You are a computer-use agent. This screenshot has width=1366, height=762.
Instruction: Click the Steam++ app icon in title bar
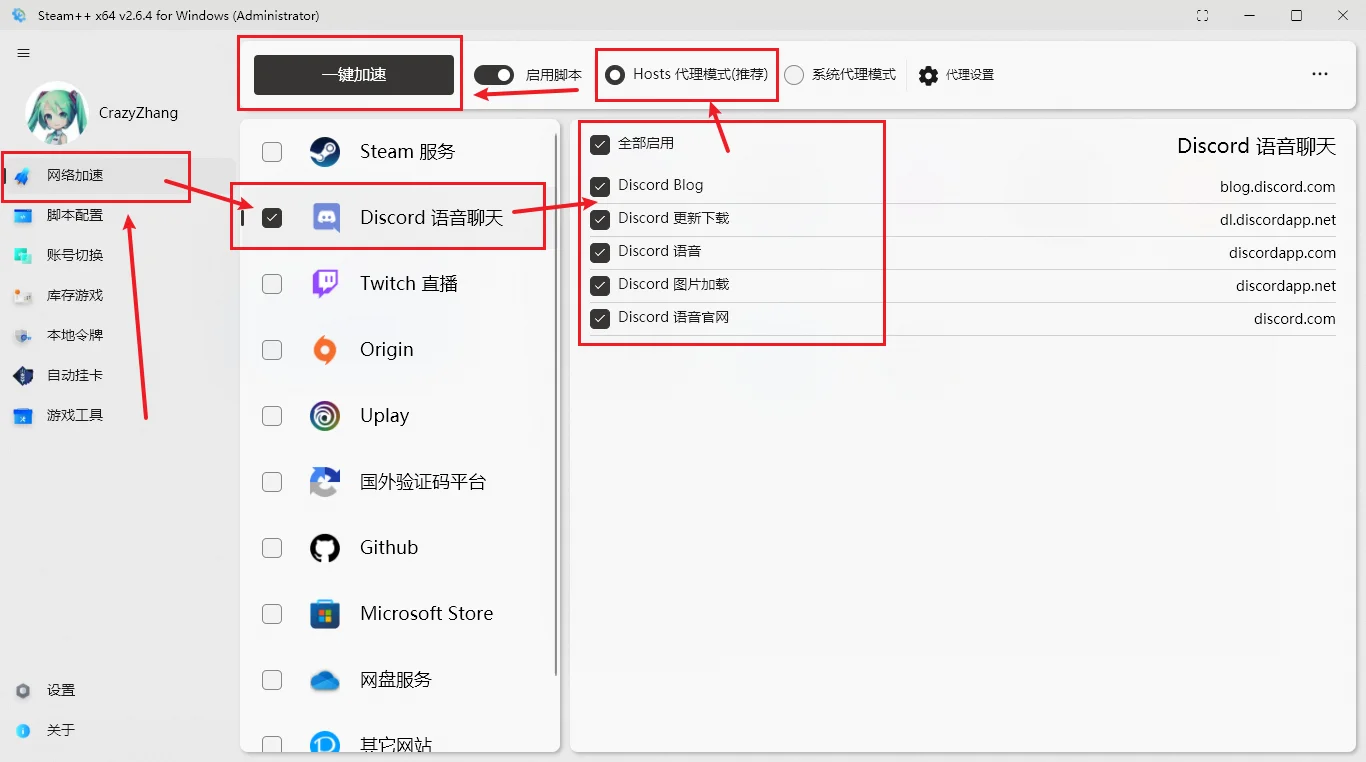coord(18,15)
